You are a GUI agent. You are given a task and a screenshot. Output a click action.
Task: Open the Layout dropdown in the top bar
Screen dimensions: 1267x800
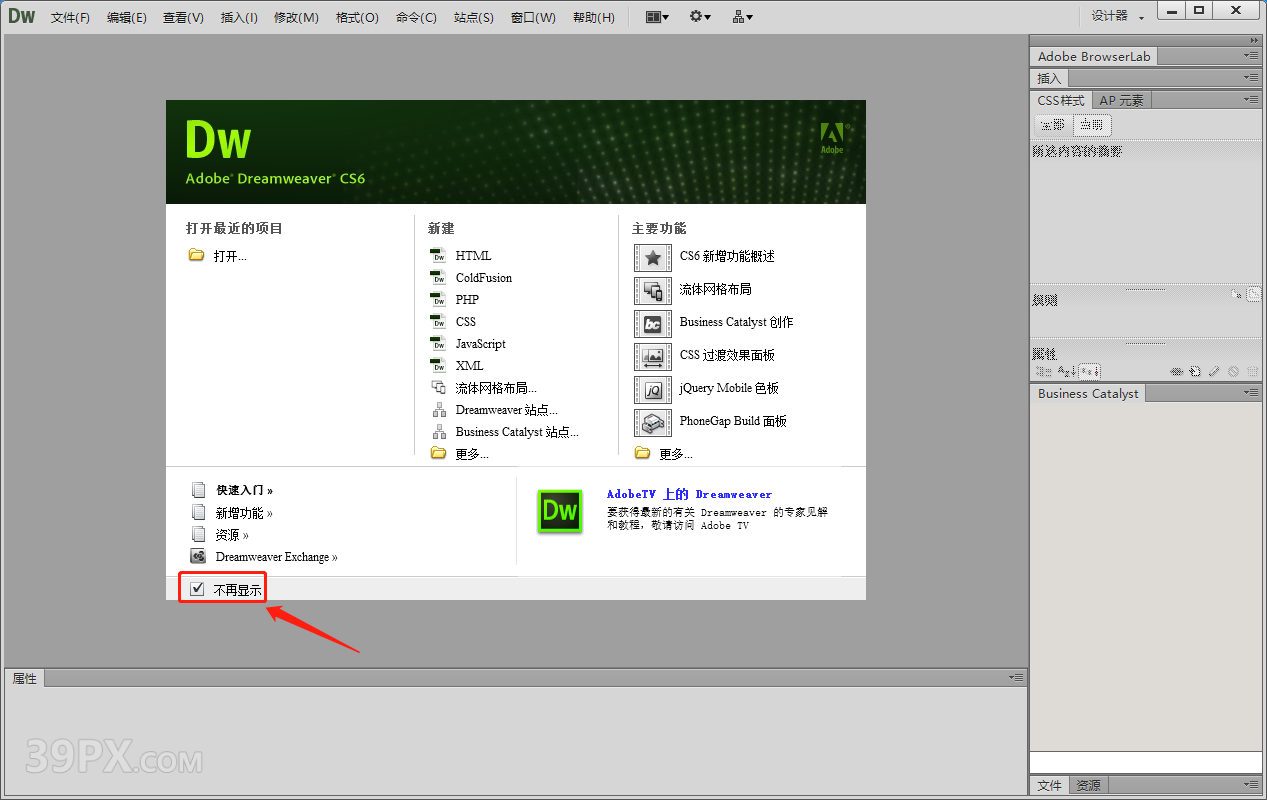point(657,17)
